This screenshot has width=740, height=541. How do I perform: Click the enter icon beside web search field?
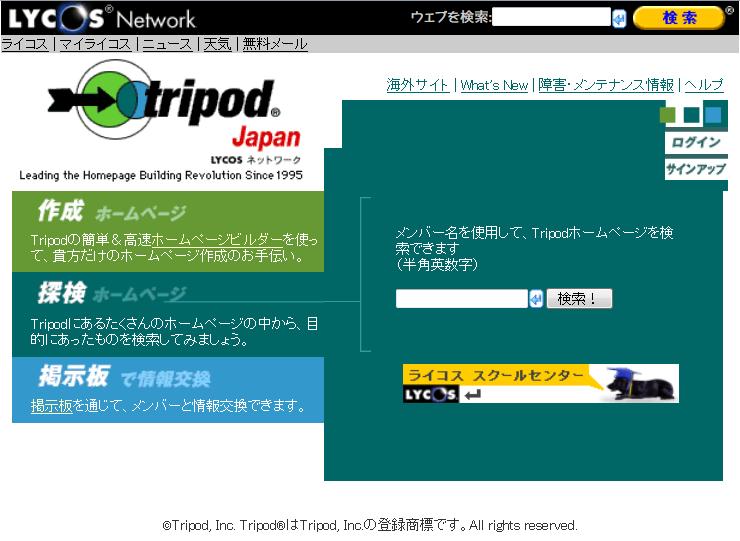(620, 18)
